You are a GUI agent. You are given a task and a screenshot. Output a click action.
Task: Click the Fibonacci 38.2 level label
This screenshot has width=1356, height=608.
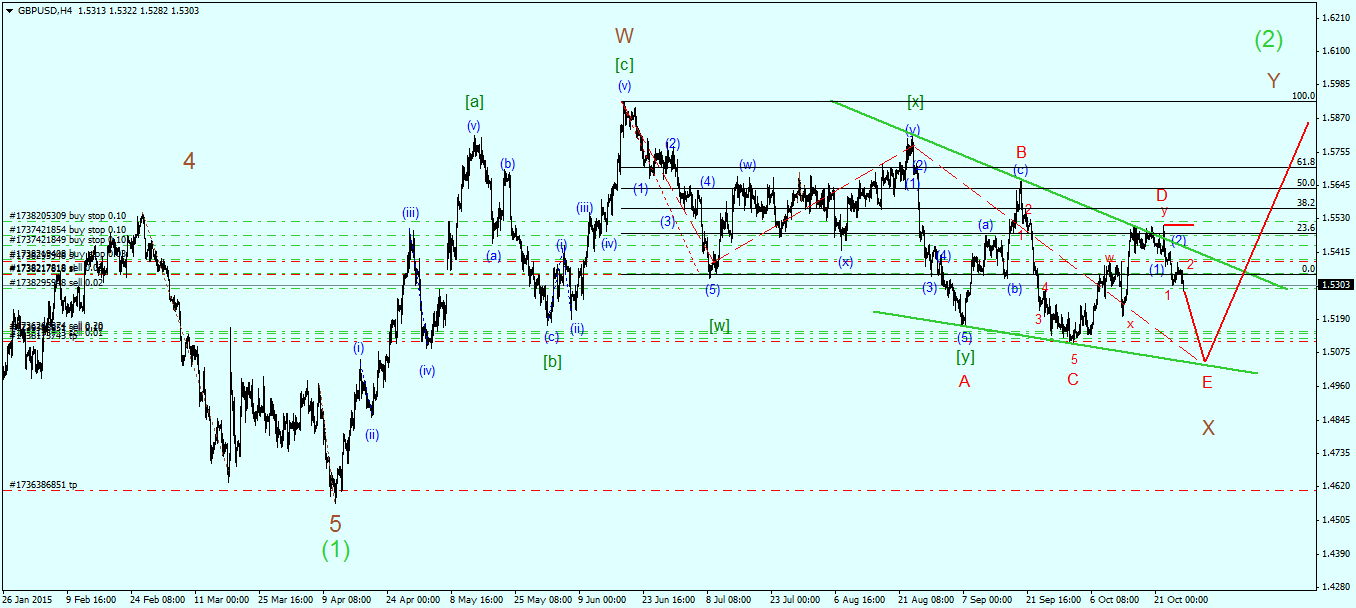(1305, 203)
